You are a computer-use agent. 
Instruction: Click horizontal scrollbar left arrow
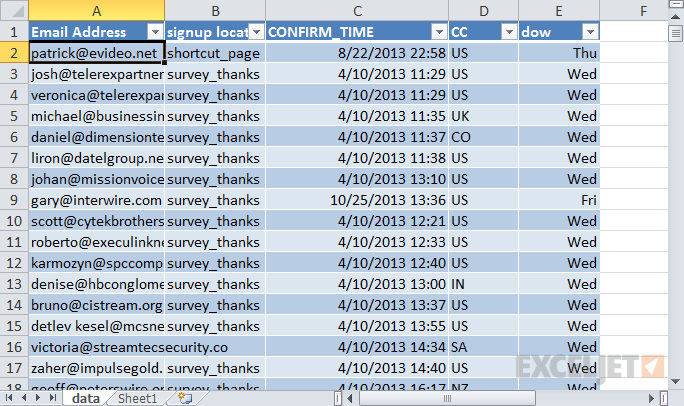point(349,398)
